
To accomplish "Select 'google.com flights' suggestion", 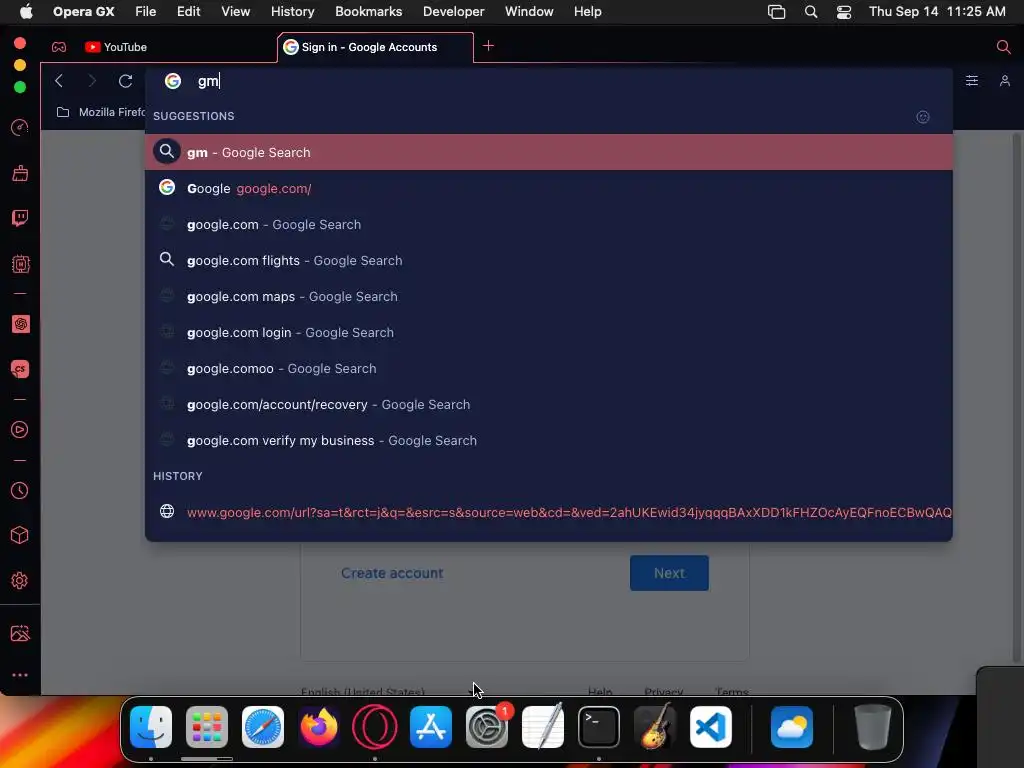I will tap(549, 260).
